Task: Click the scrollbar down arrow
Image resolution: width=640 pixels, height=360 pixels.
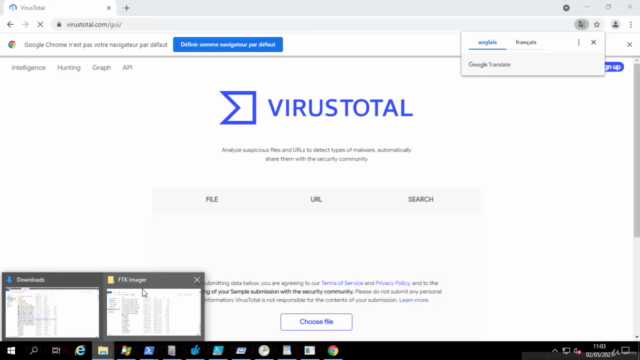Action: coord(637,337)
